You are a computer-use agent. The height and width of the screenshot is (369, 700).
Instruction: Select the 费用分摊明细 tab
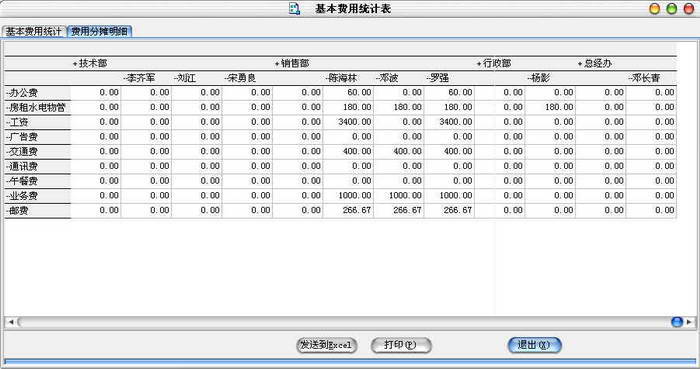pos(100,31)
